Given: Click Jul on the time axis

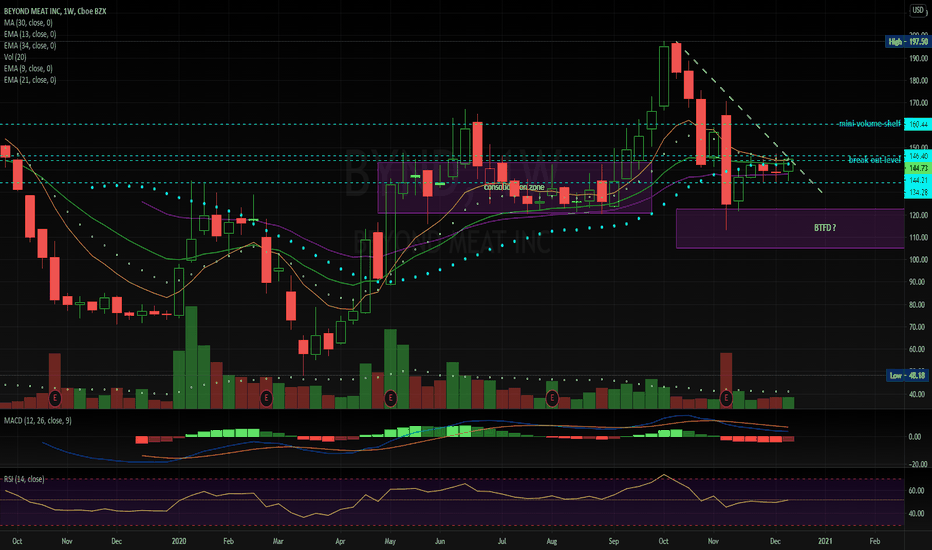Looking at the screenshot, I should 502,541.
